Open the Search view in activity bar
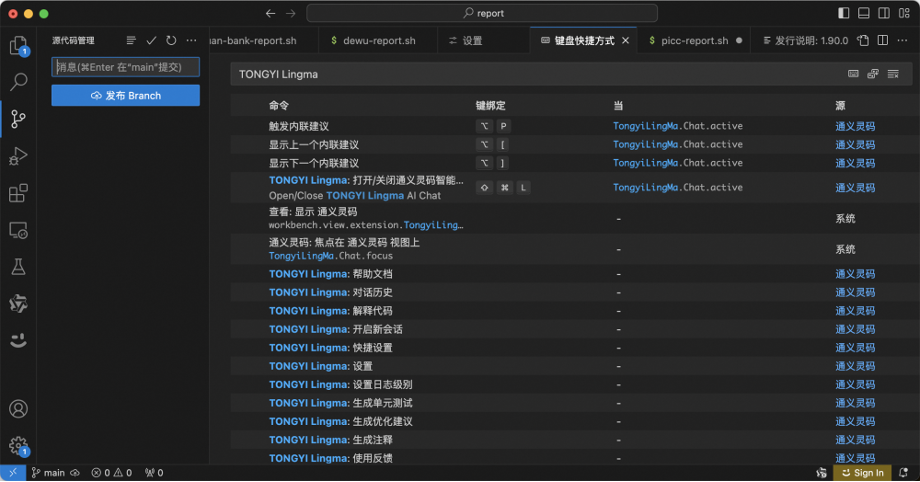The height and width of the screenshot is (482, 920). pyautogui.click(x=18, y=82)
